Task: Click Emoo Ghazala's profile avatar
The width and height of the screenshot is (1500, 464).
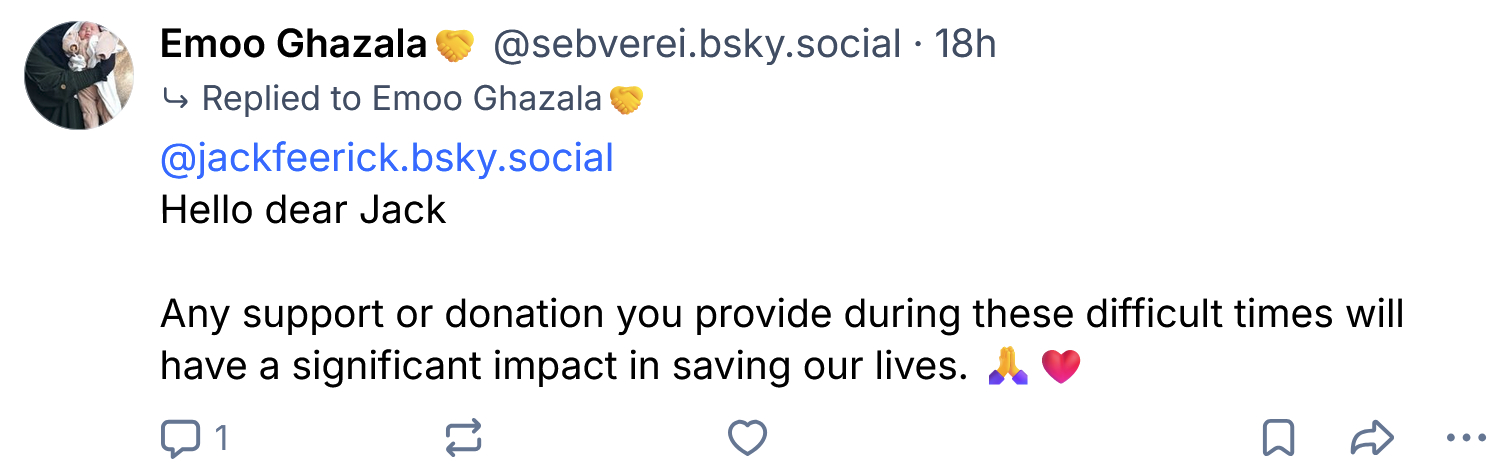Action: [80, 76]
